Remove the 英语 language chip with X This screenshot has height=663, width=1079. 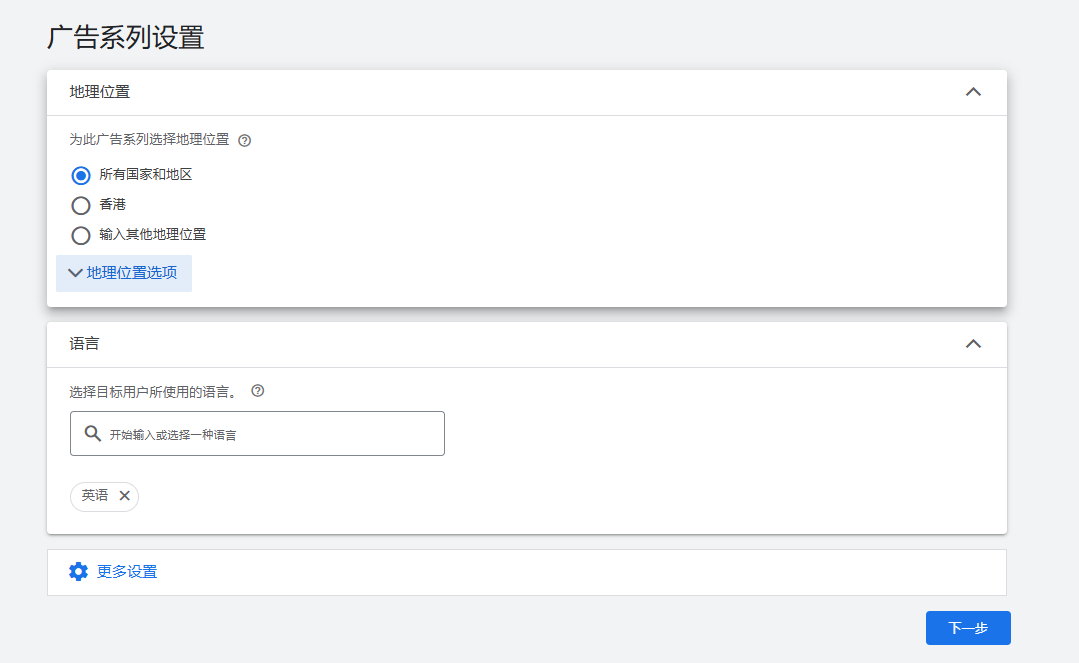125,496
